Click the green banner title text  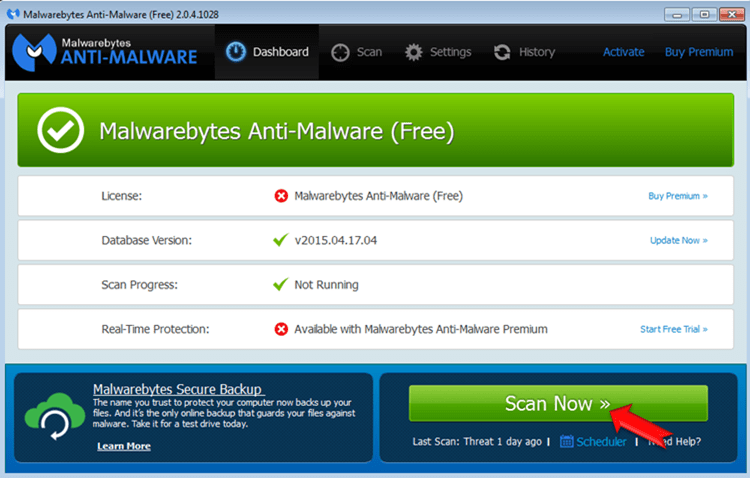point(276,132)
